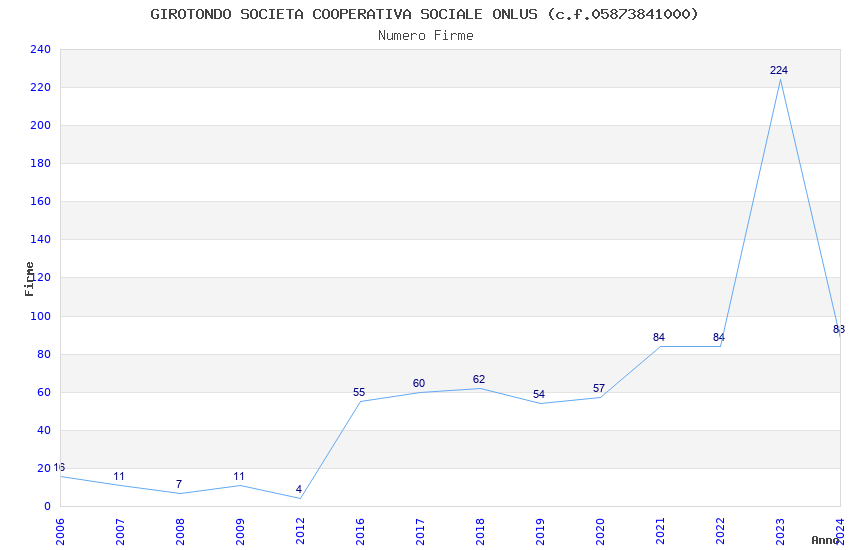Click the 80 y-axis tick label
Viewport: 850px width, 550px height.
tap(43, 354)
